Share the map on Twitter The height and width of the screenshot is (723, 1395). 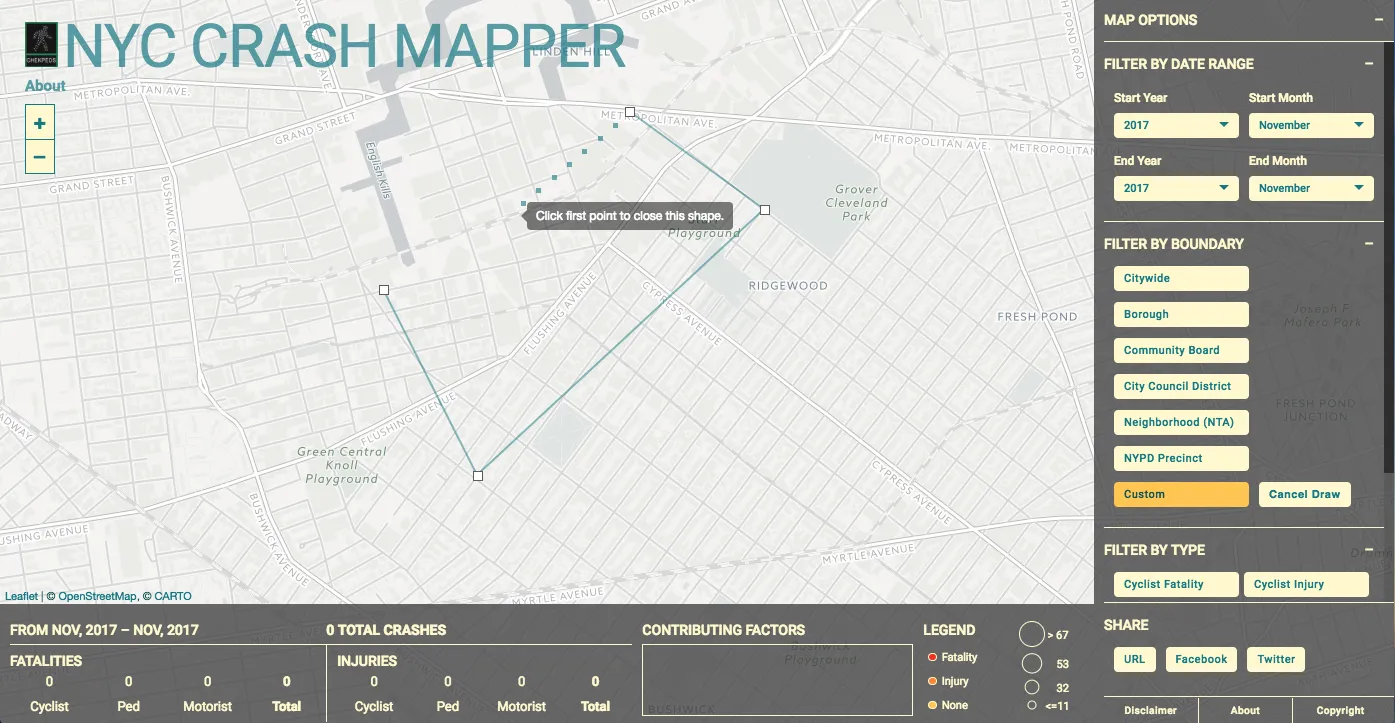coord(1276,659)
